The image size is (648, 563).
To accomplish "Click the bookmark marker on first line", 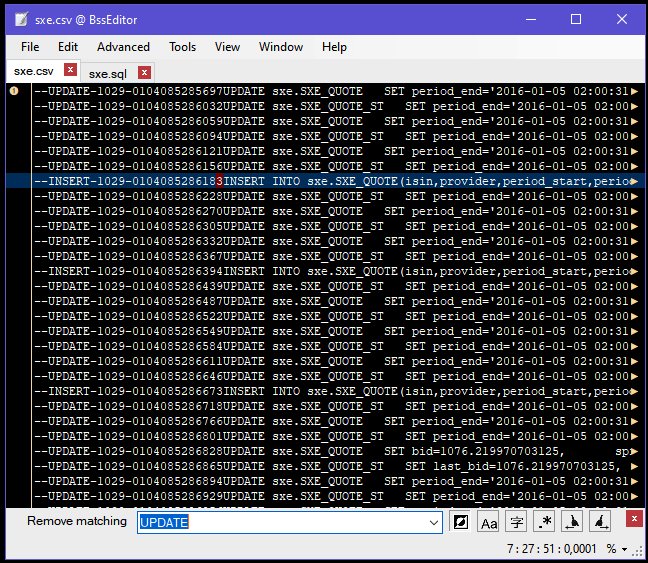I will tap(14, 91).
